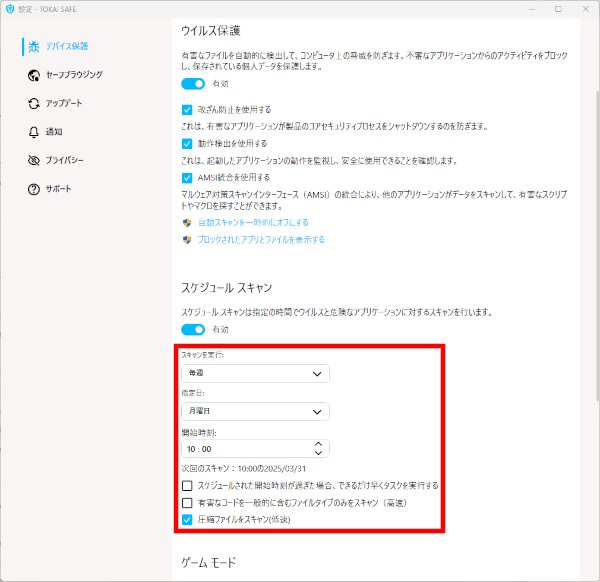
Task: Increase 開始時刻 with the up arrow
Action: tap(318, 444)
